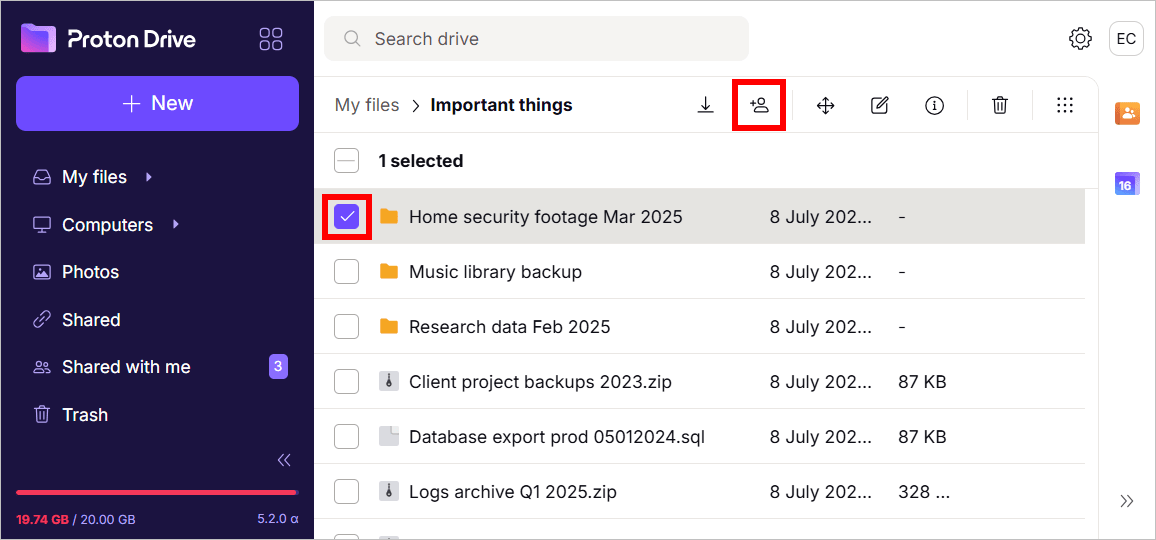Check the Music library backup checkbox
This screenshot has width=1156, height=540.
point(347,271)
